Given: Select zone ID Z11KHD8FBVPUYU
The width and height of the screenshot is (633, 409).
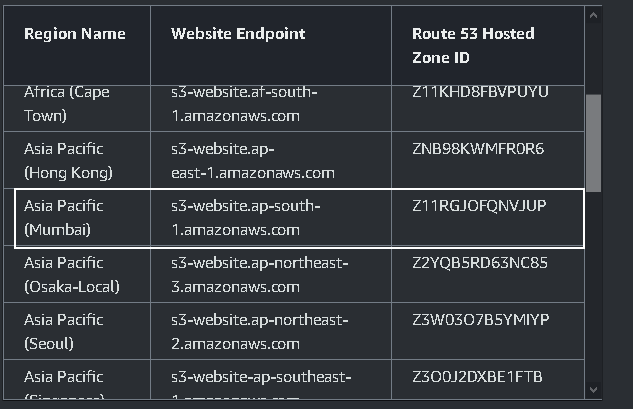Looking at the screenshot, I should [480, 92].
